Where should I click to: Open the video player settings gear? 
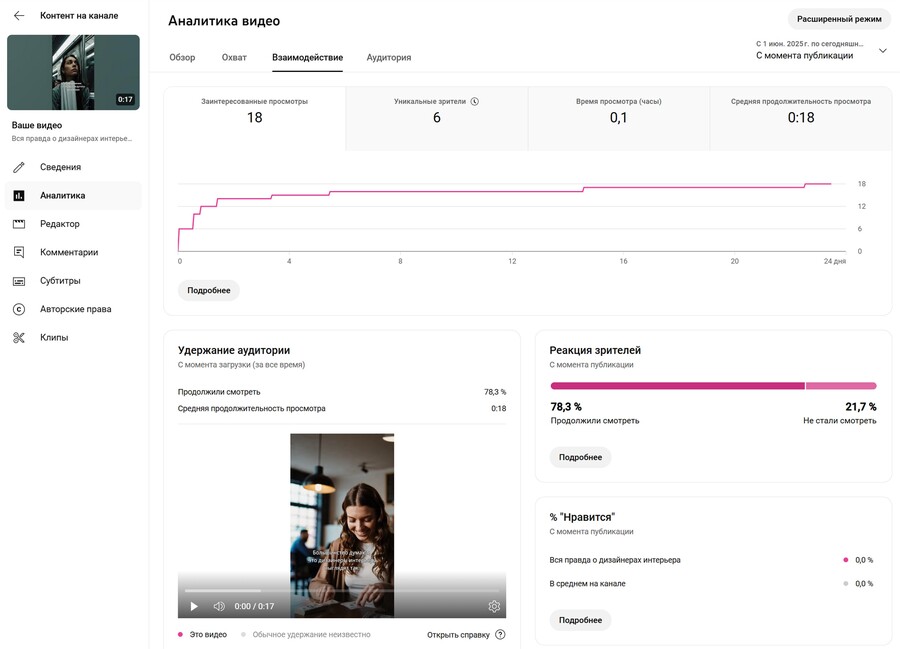click(494, 606)
